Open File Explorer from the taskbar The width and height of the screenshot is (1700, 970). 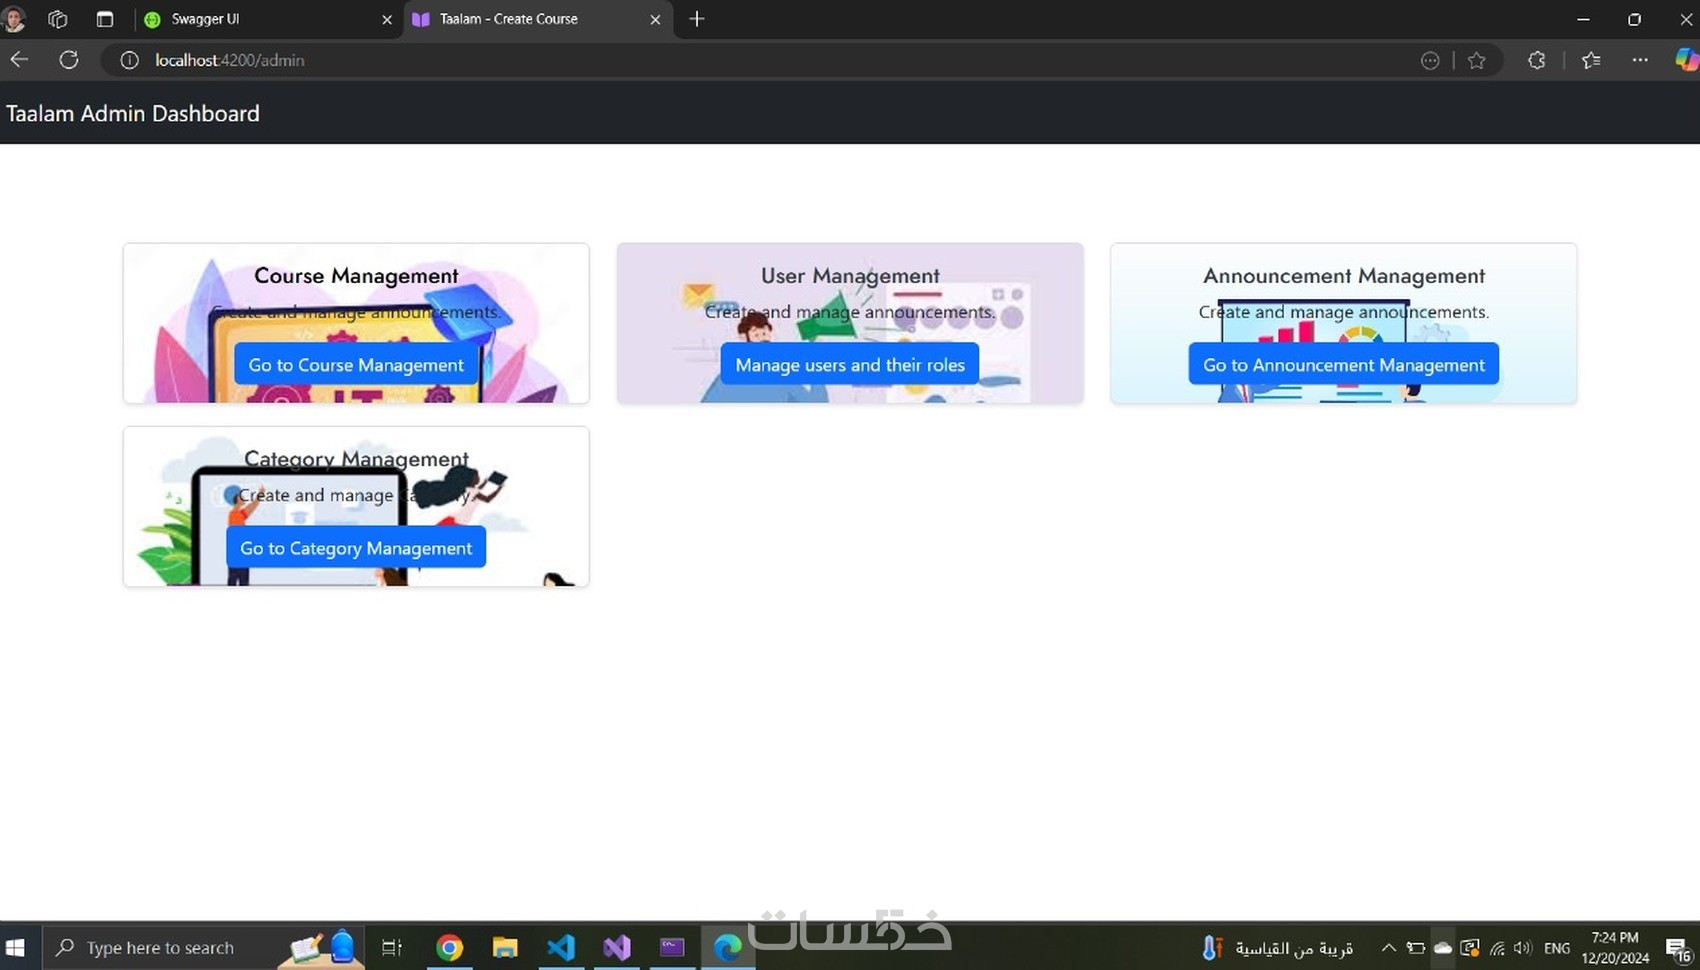[x=505, y=947]
